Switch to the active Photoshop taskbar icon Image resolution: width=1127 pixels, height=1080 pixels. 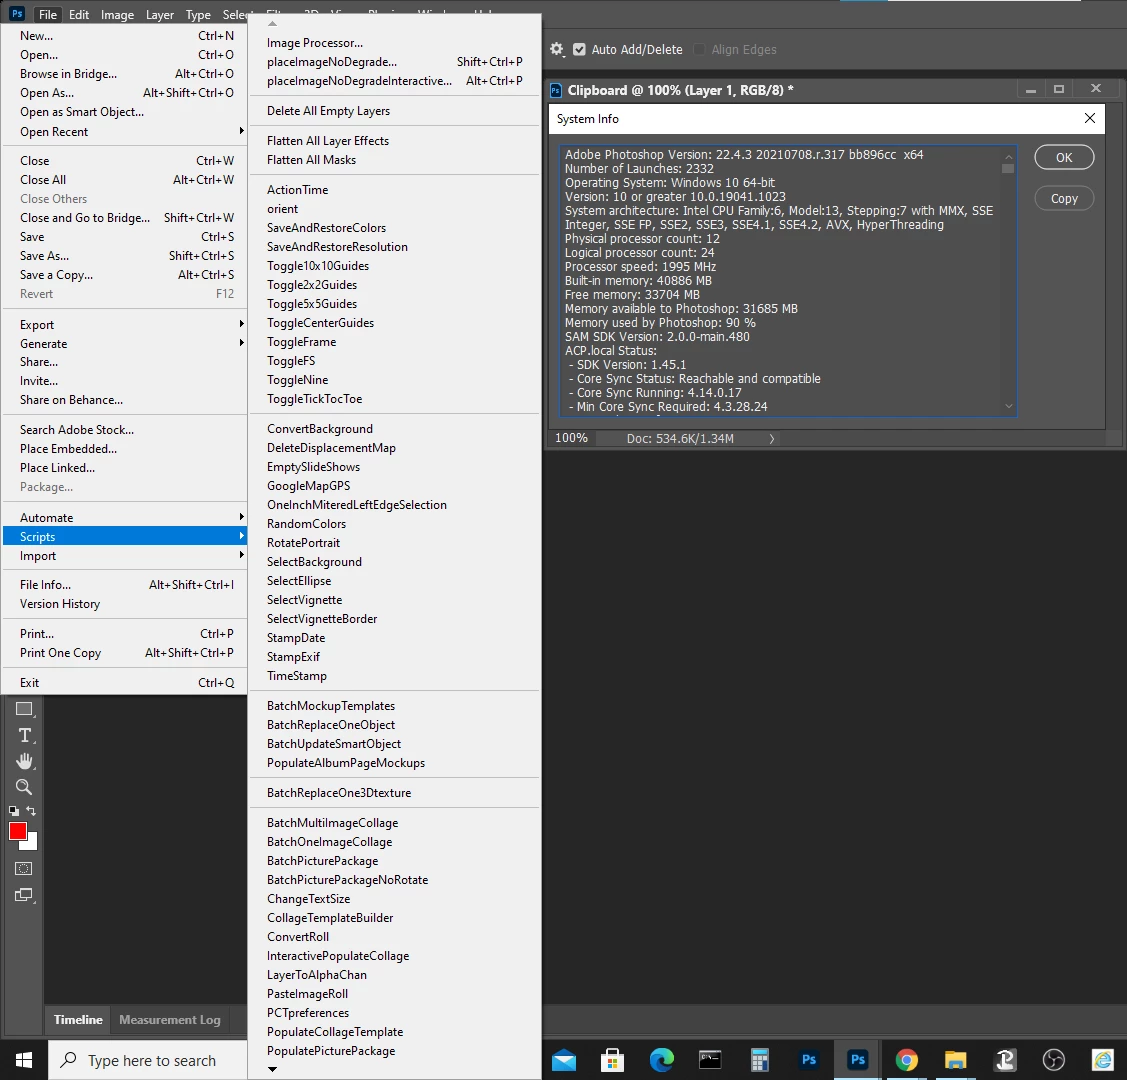[x=857, y=1060]
